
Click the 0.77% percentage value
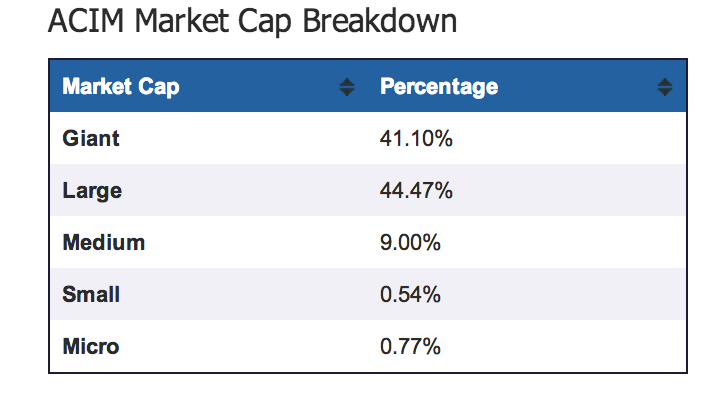(x=411, y=346)
